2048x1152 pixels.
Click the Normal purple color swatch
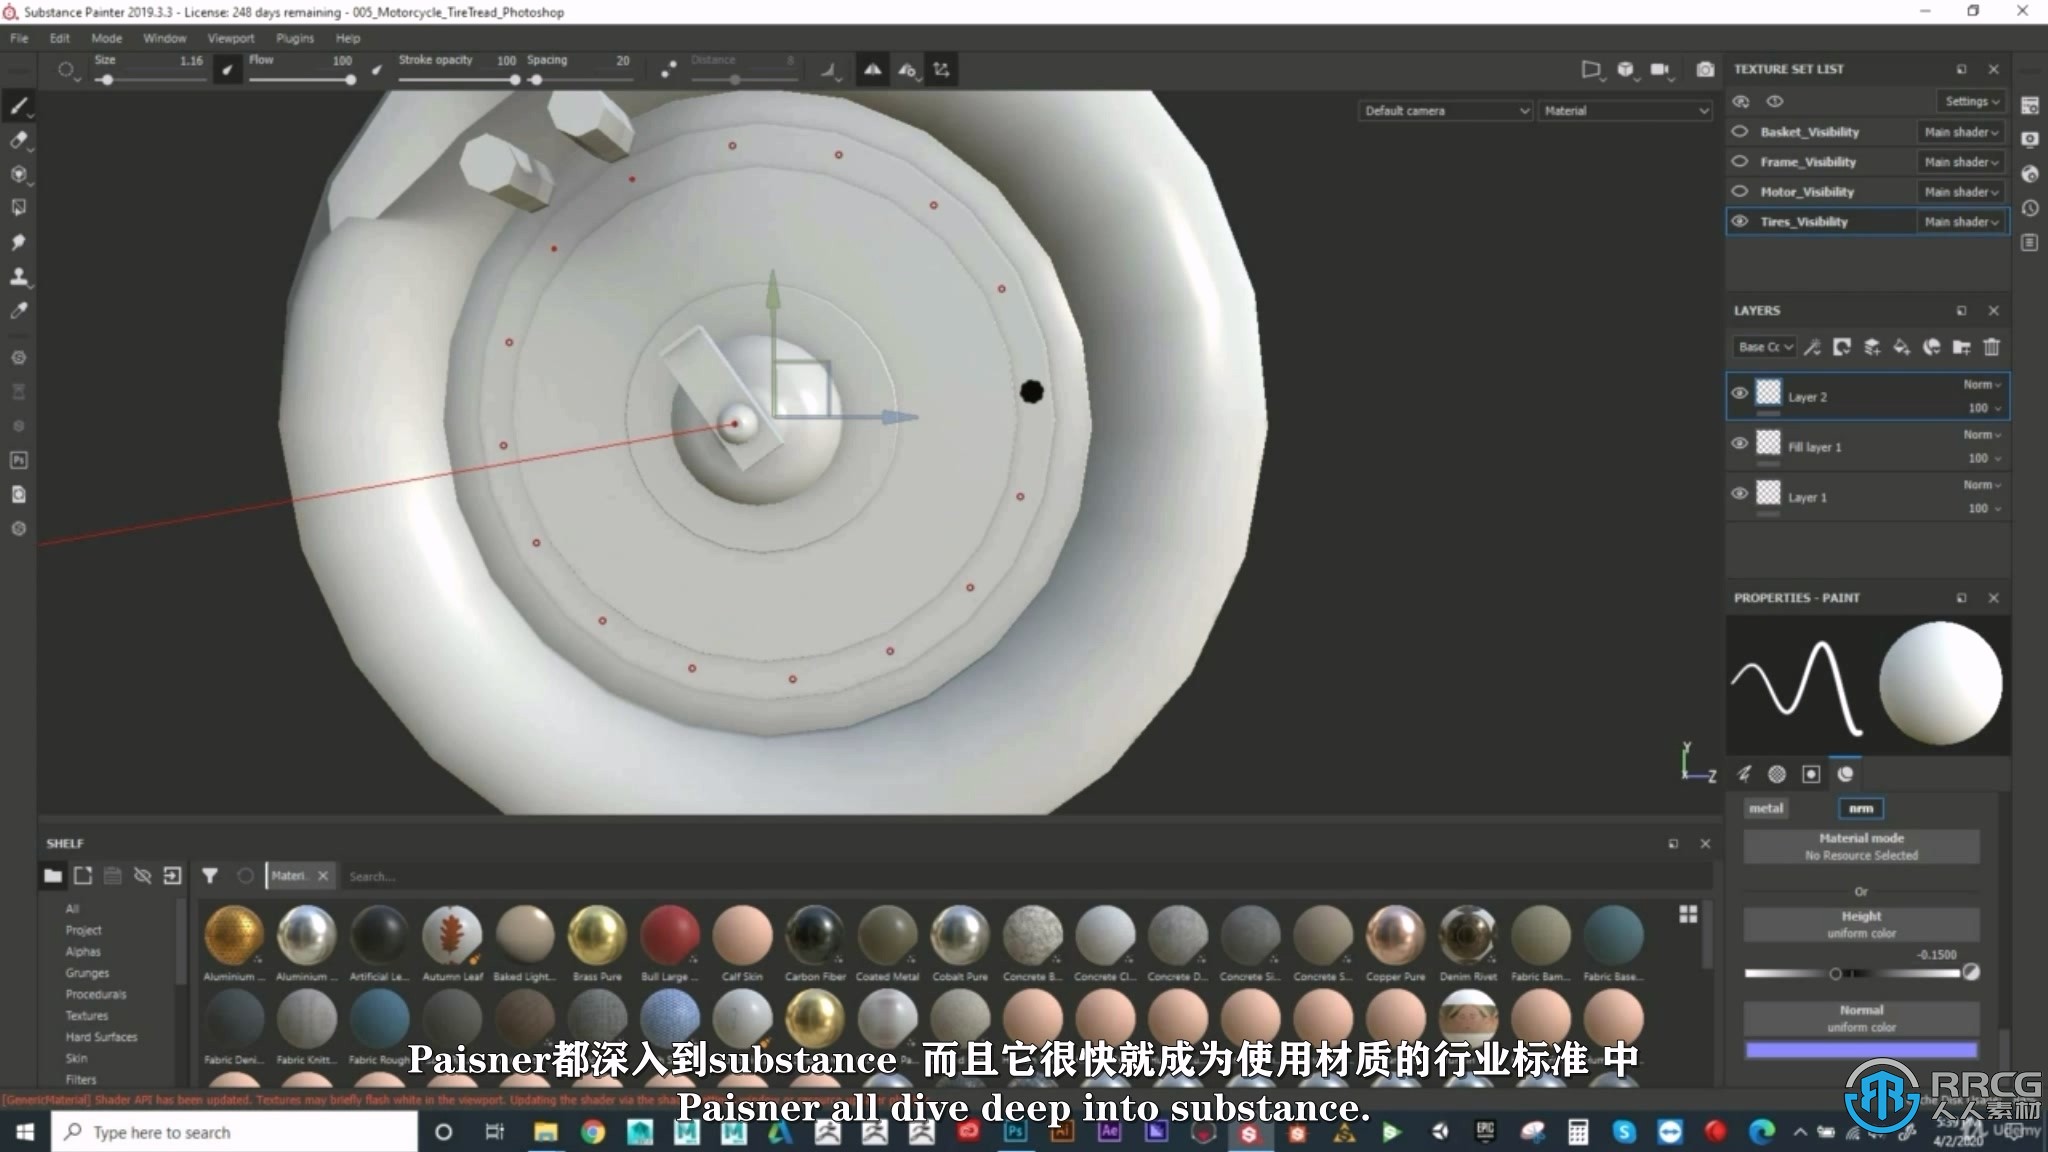click(x=1861, y=1050)
